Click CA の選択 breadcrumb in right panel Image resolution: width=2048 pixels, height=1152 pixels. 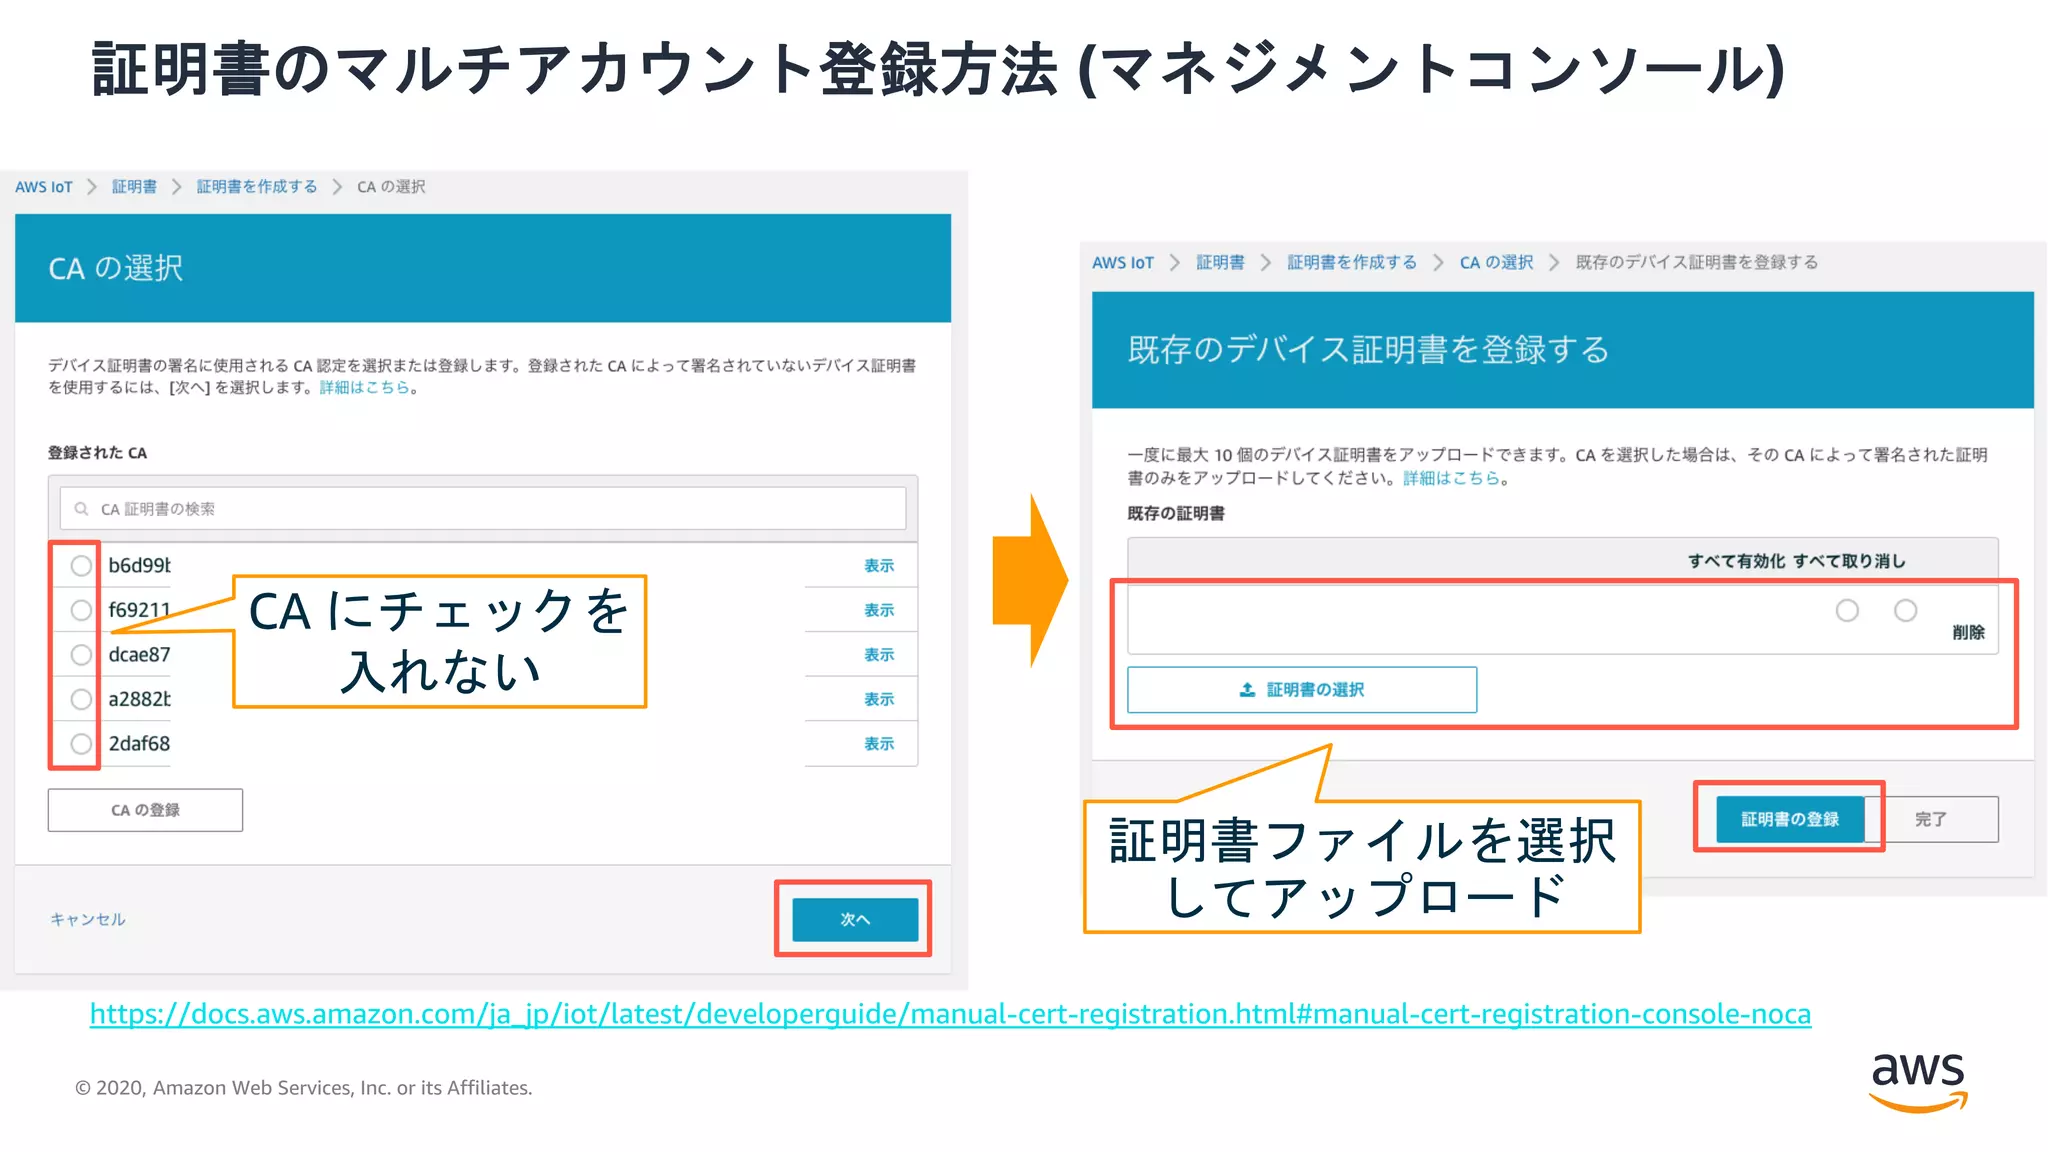click(x=1496, y=263)
